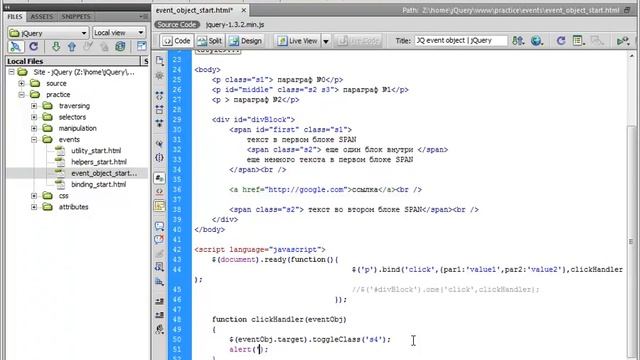Click the Expand all icon
640x360 pixels.
pyautogui.click(x=160, y=123)
